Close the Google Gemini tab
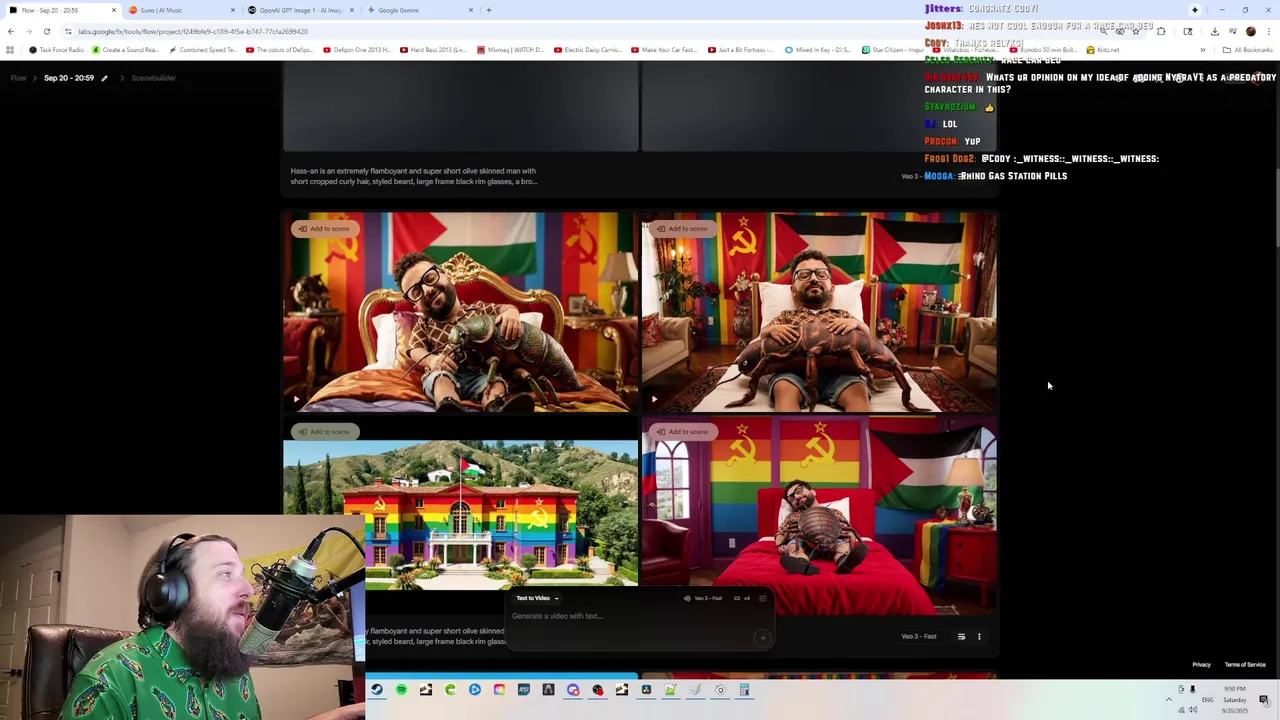The width and height of the screenshot is (1280, 720). pos(471,10)
